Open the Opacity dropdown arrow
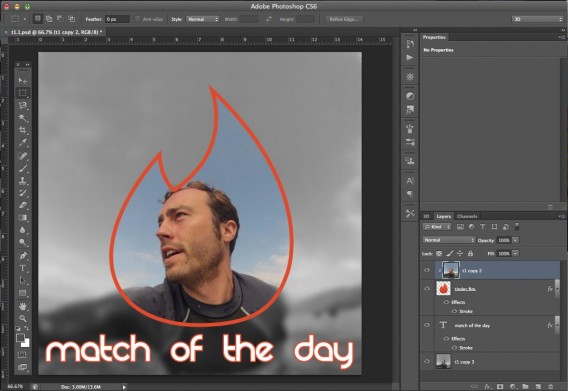This screenshot has height=391, width=568. [515, 240]
